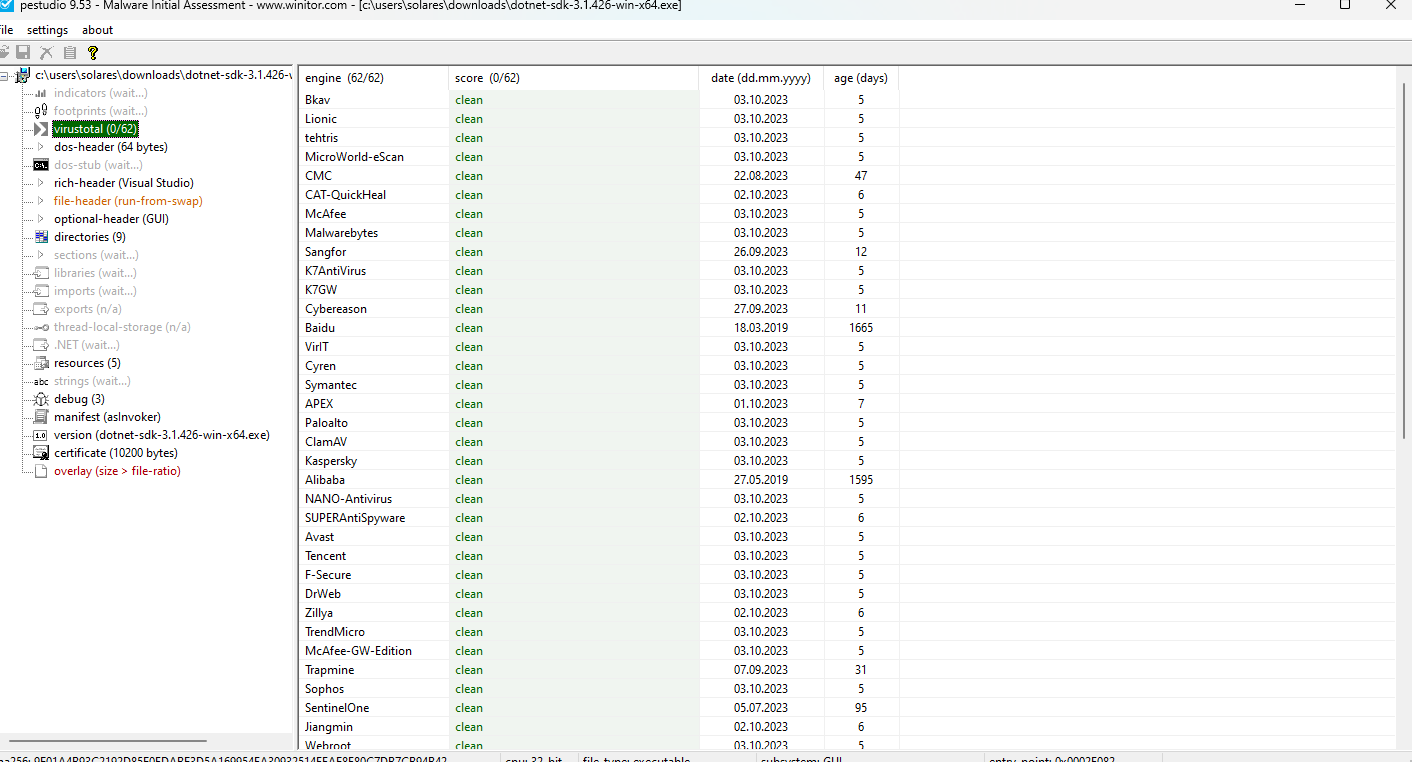Select the Cybereason engine name
Image resolution: width=1412 pixels, height=762 pixels.
pos(335,309)
